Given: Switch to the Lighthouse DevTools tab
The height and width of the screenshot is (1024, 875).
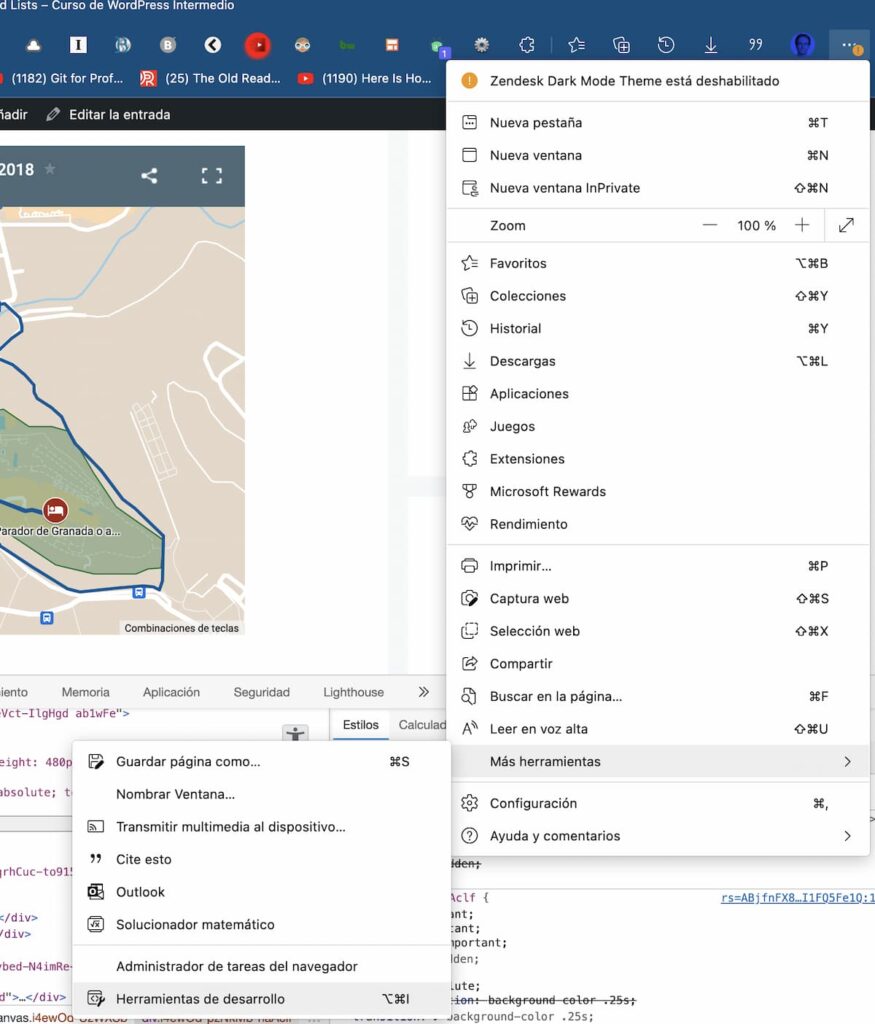Looking at the screenshot, I should coord(353,692).
